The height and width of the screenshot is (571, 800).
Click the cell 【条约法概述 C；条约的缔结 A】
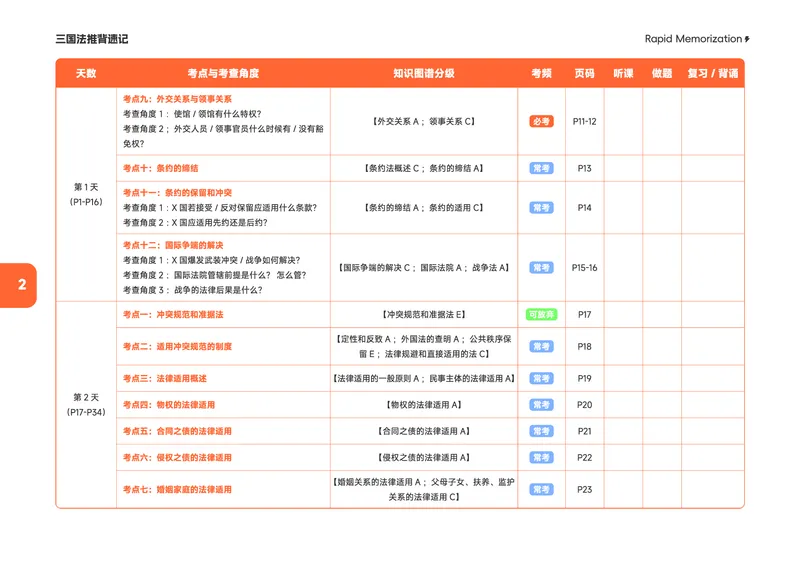coord(423,168)
